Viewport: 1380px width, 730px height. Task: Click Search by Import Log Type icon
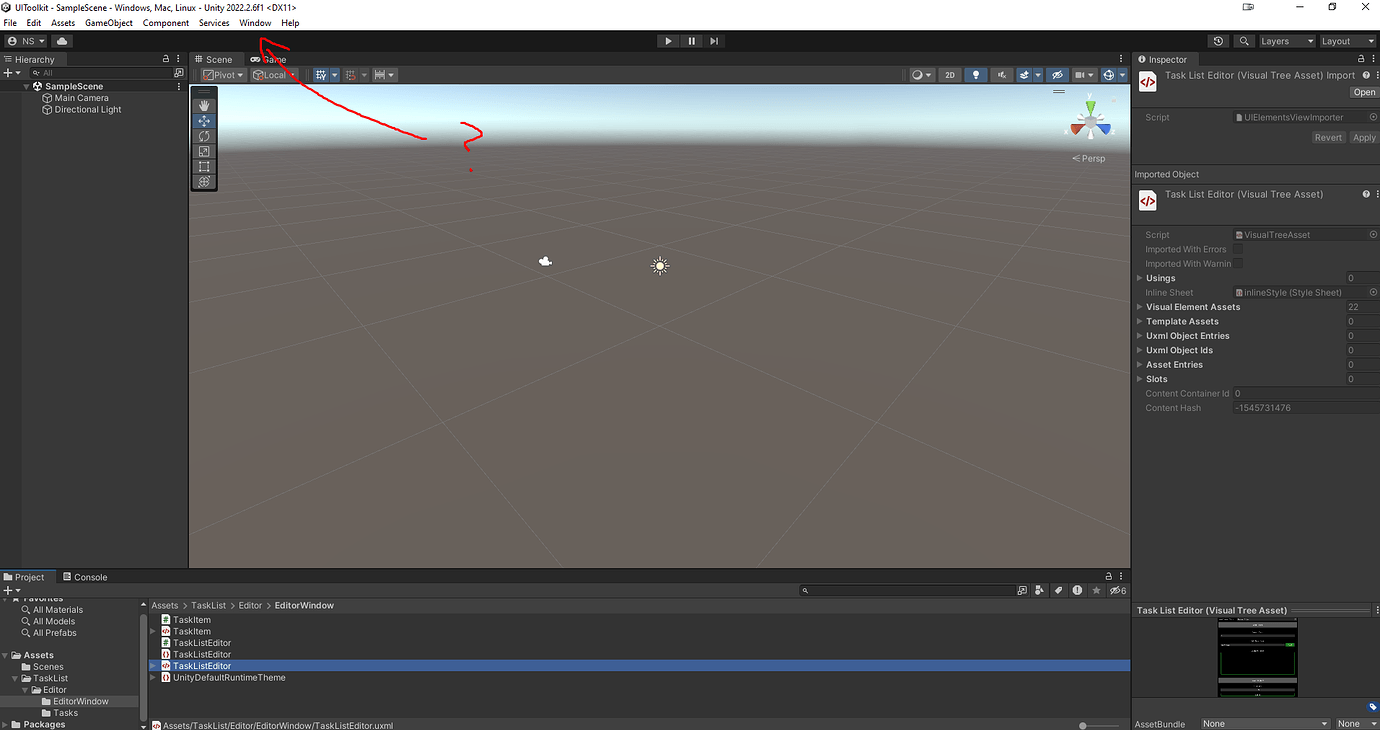(1077, 591)
